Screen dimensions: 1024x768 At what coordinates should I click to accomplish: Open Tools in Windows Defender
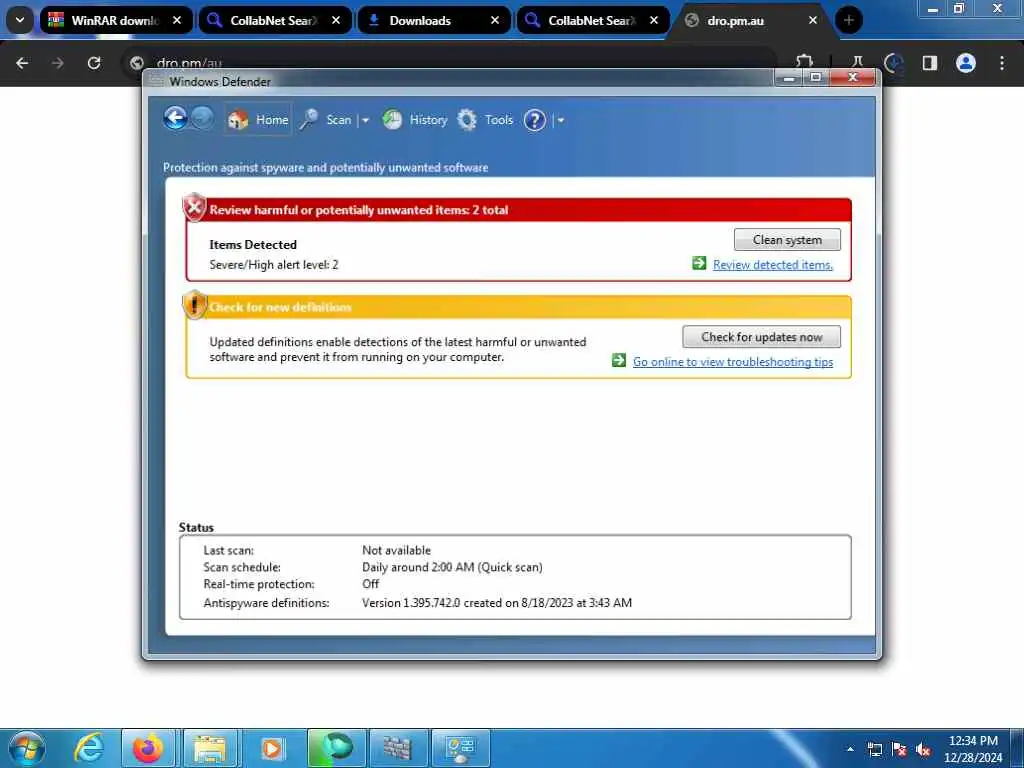tap(485, 120)
